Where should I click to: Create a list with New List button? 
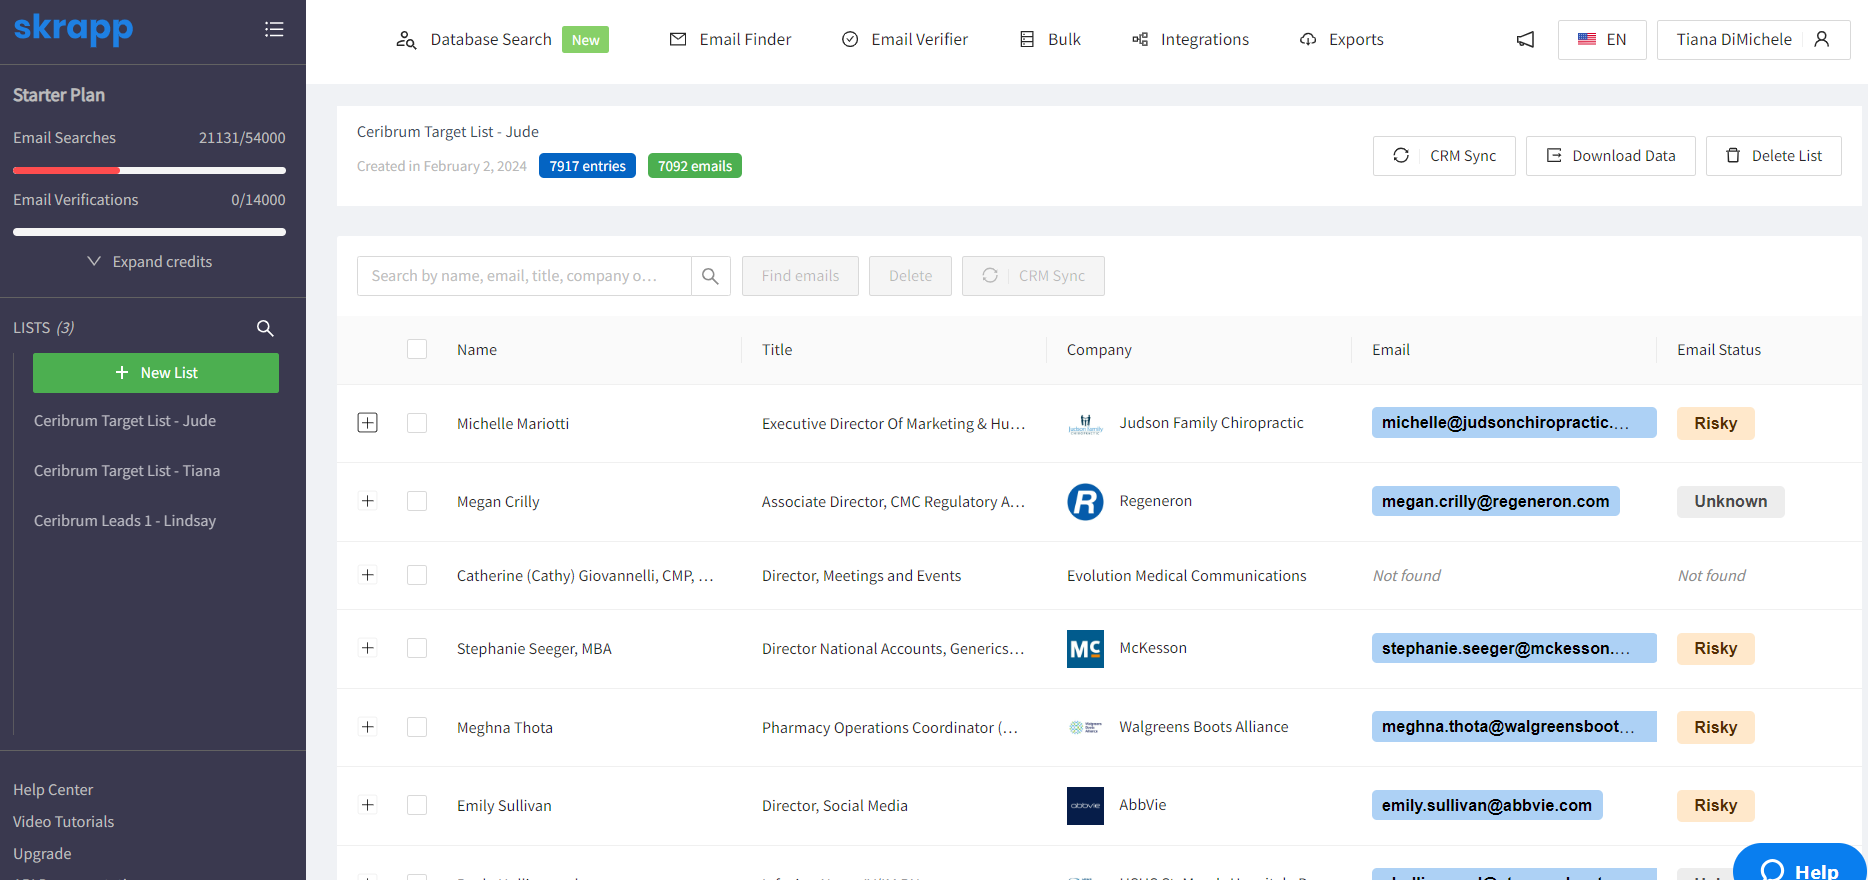point(156,373)
